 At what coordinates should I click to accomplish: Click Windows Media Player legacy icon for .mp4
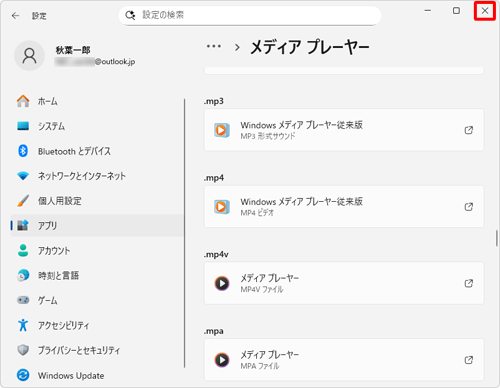222,207
